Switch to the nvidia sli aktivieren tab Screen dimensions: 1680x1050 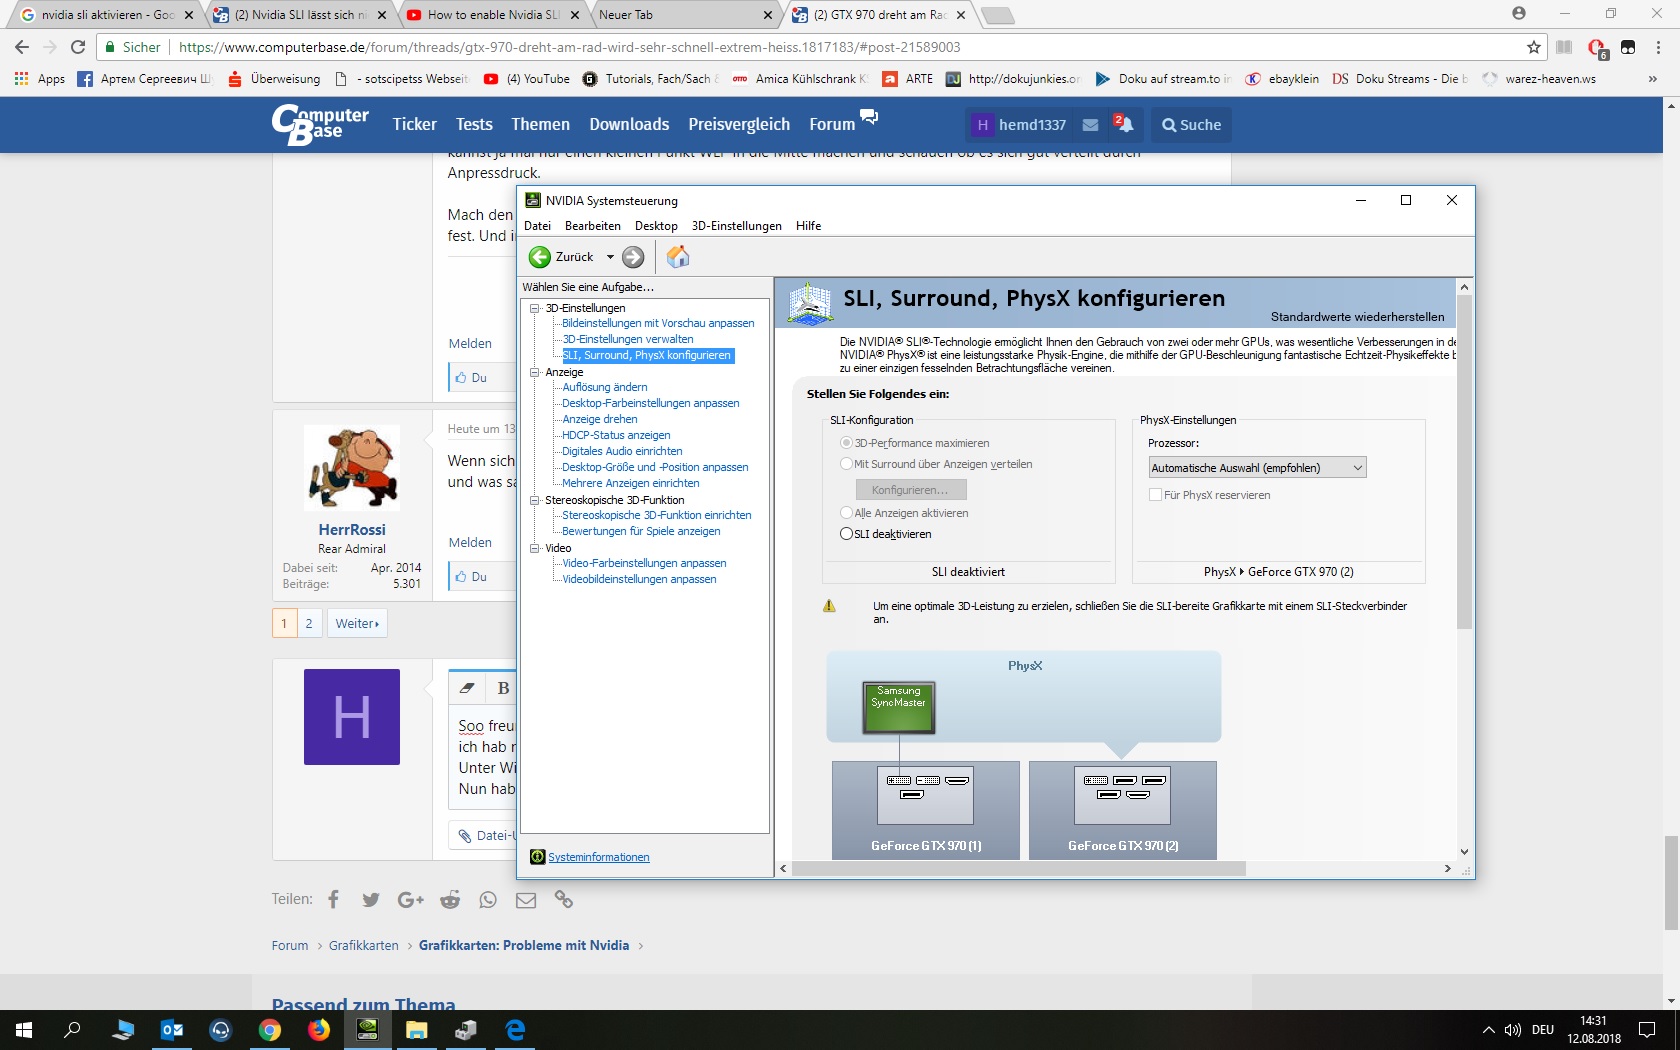click(107, 15)
